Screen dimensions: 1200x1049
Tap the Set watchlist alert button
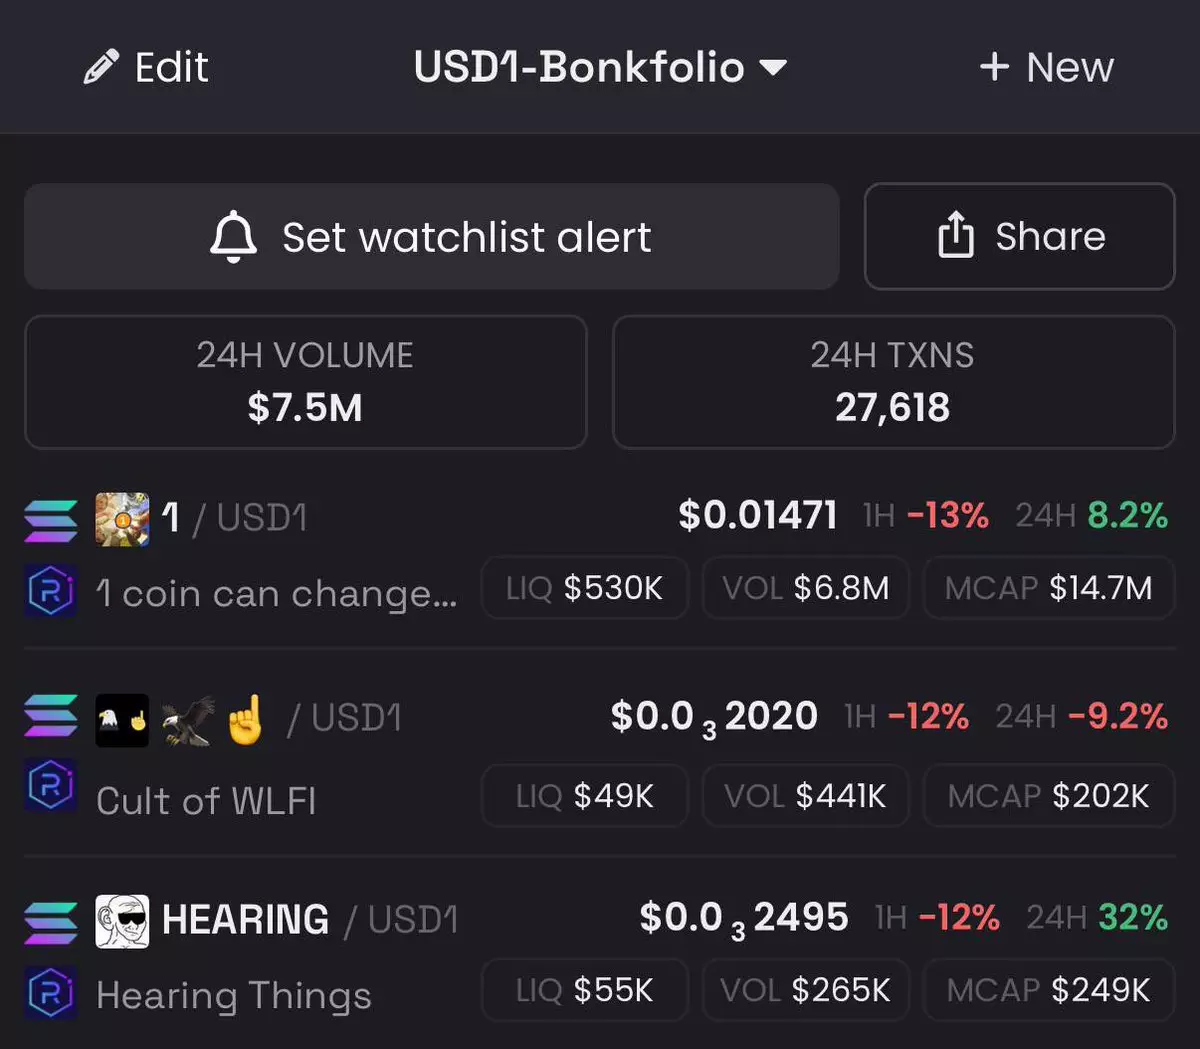431,237
